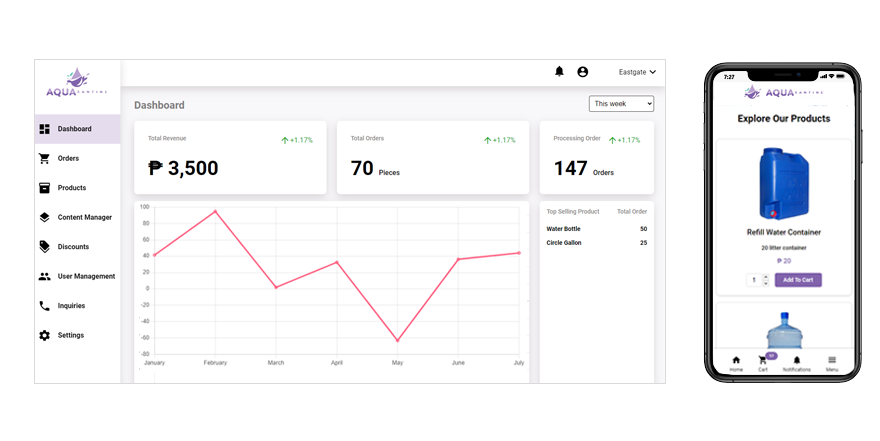The width and height of the screenshot is (880, 441).
Task: Tap the Menu hamburger icon on phone
Action: click(832, 360)
